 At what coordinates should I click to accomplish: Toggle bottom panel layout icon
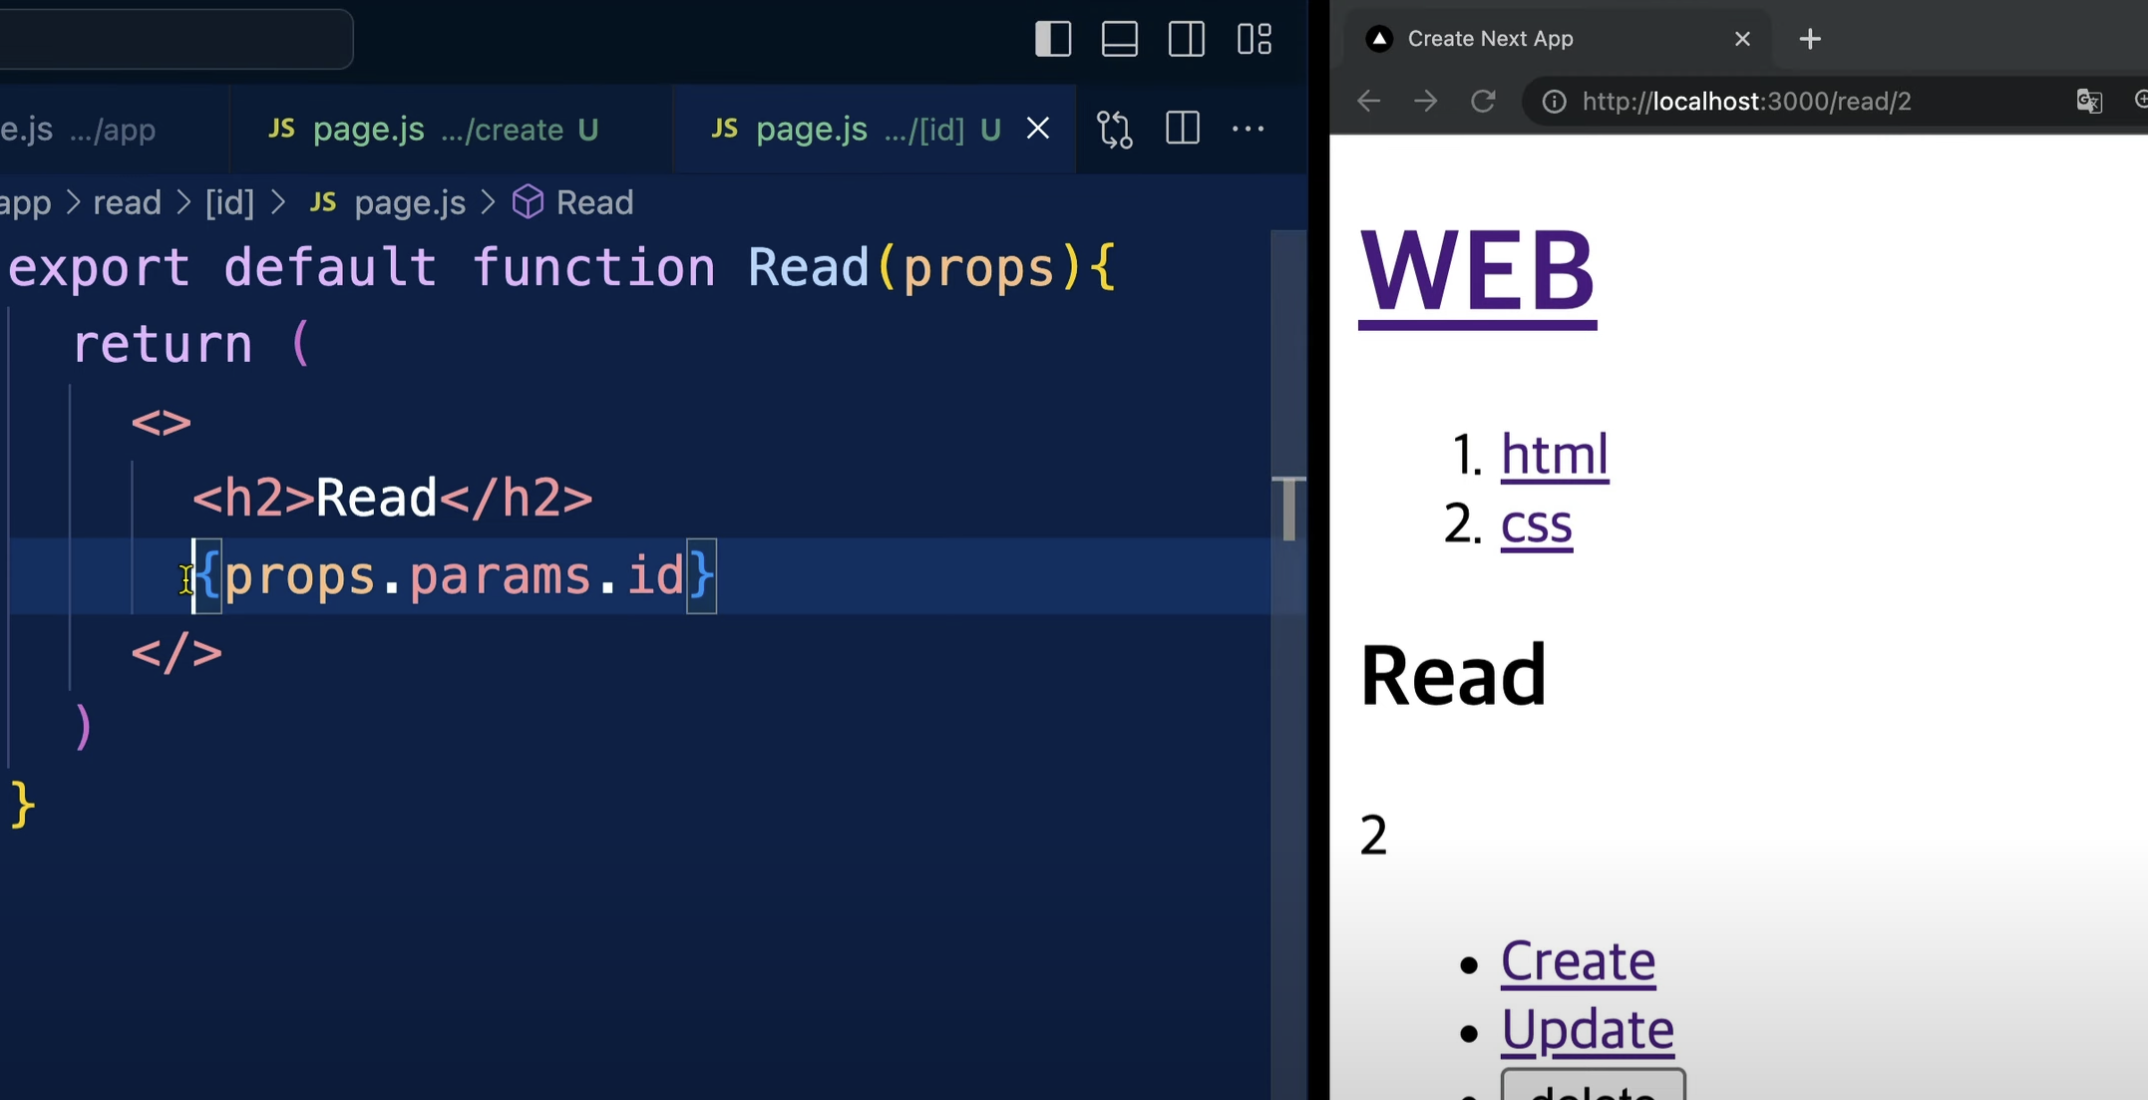[1119, 39]
